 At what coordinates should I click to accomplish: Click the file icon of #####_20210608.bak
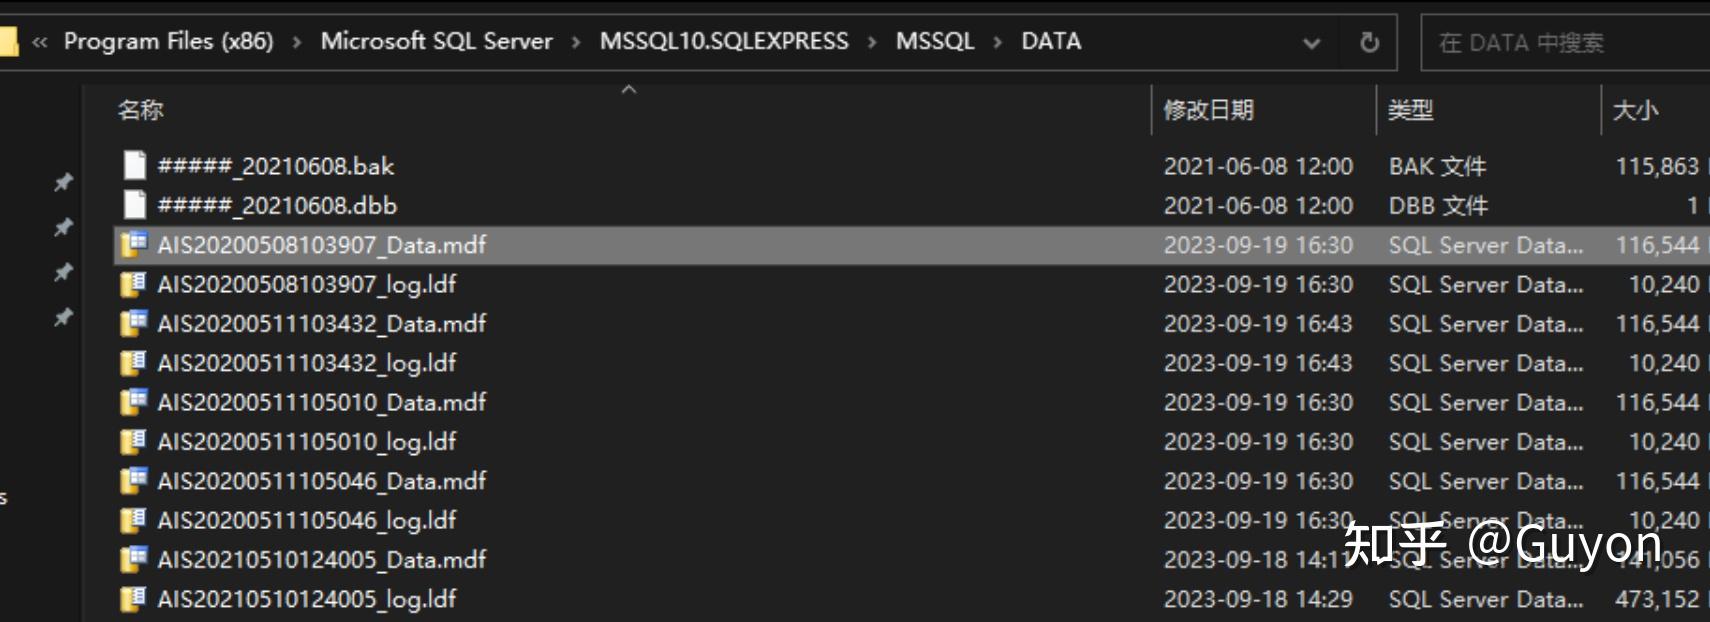point(134,166)
